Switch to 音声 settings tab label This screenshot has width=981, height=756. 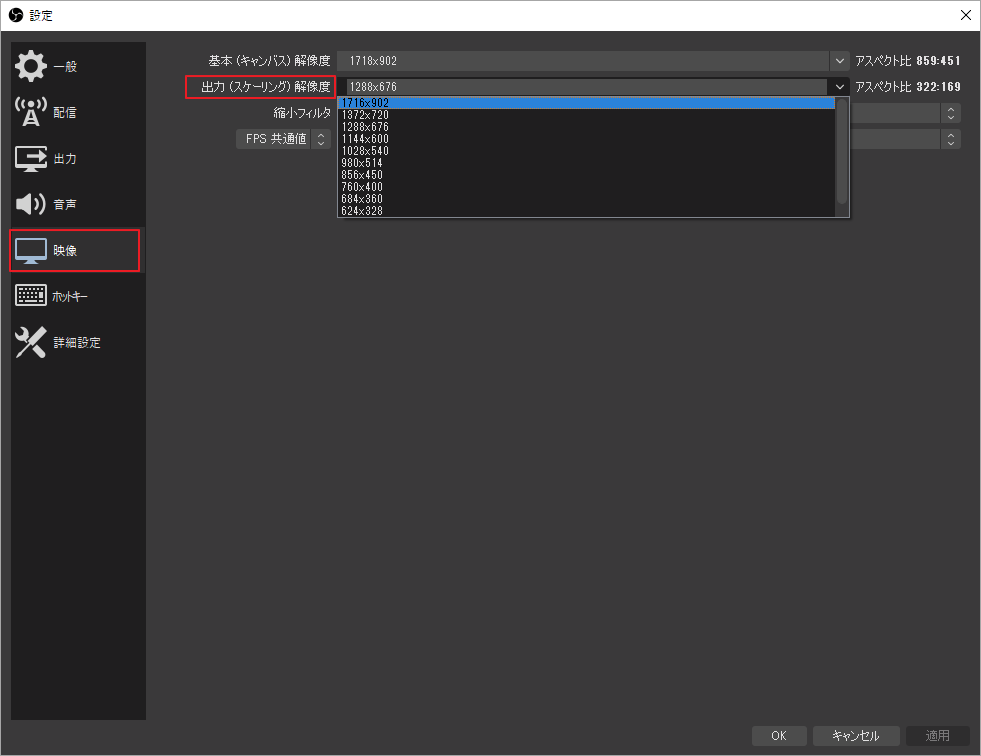[65, 205]
